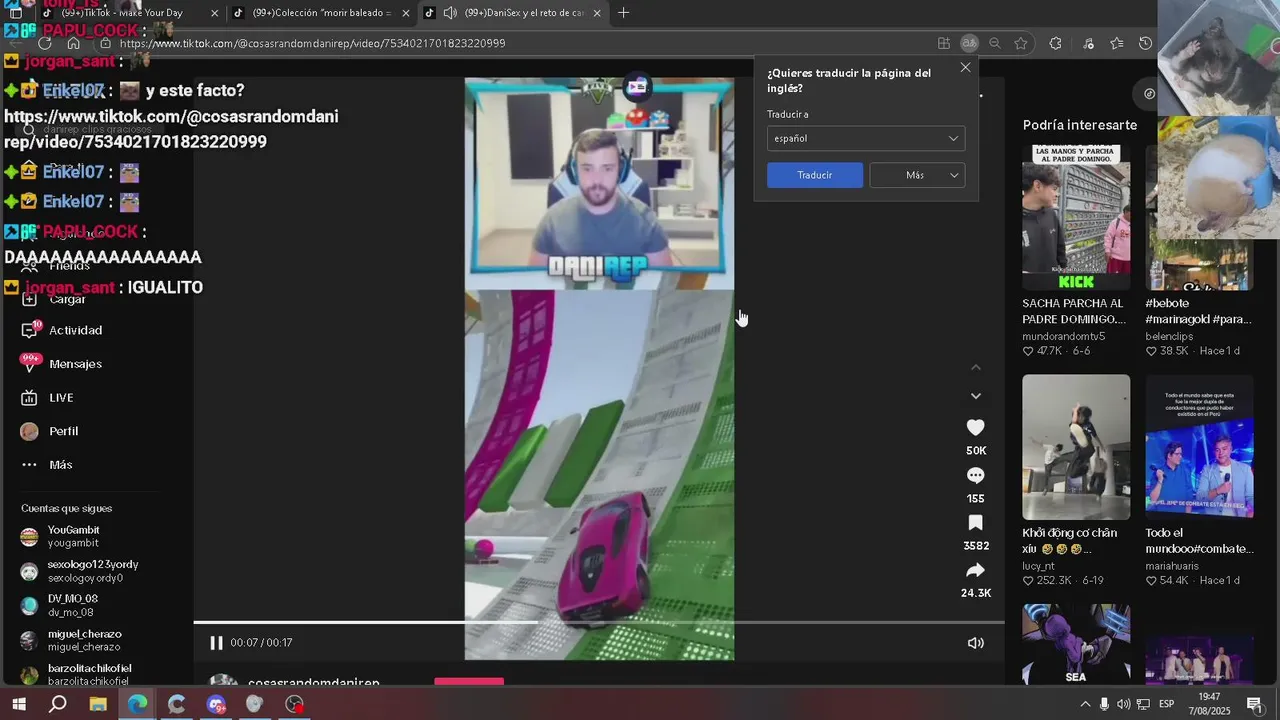Close the DaniSex y el reto tab
This screenshot has height=720, width=1280.
pyautogui.click(x=597, y=13)
